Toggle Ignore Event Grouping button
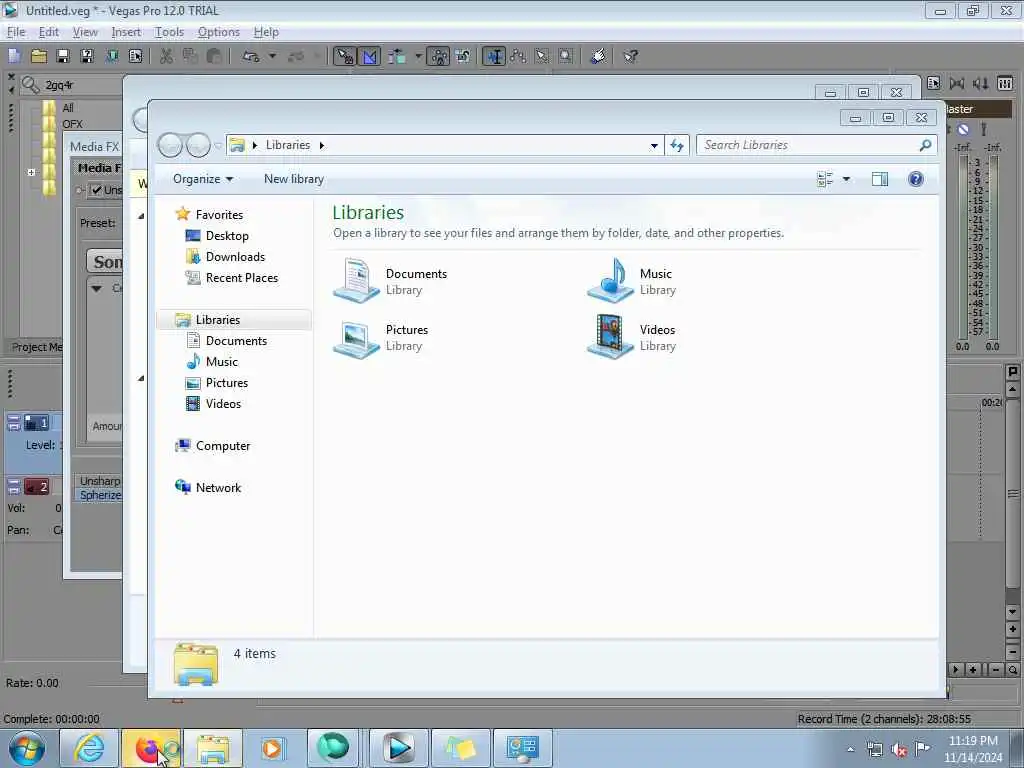Viewport: 1024px width, 768px height. [463, 57]
